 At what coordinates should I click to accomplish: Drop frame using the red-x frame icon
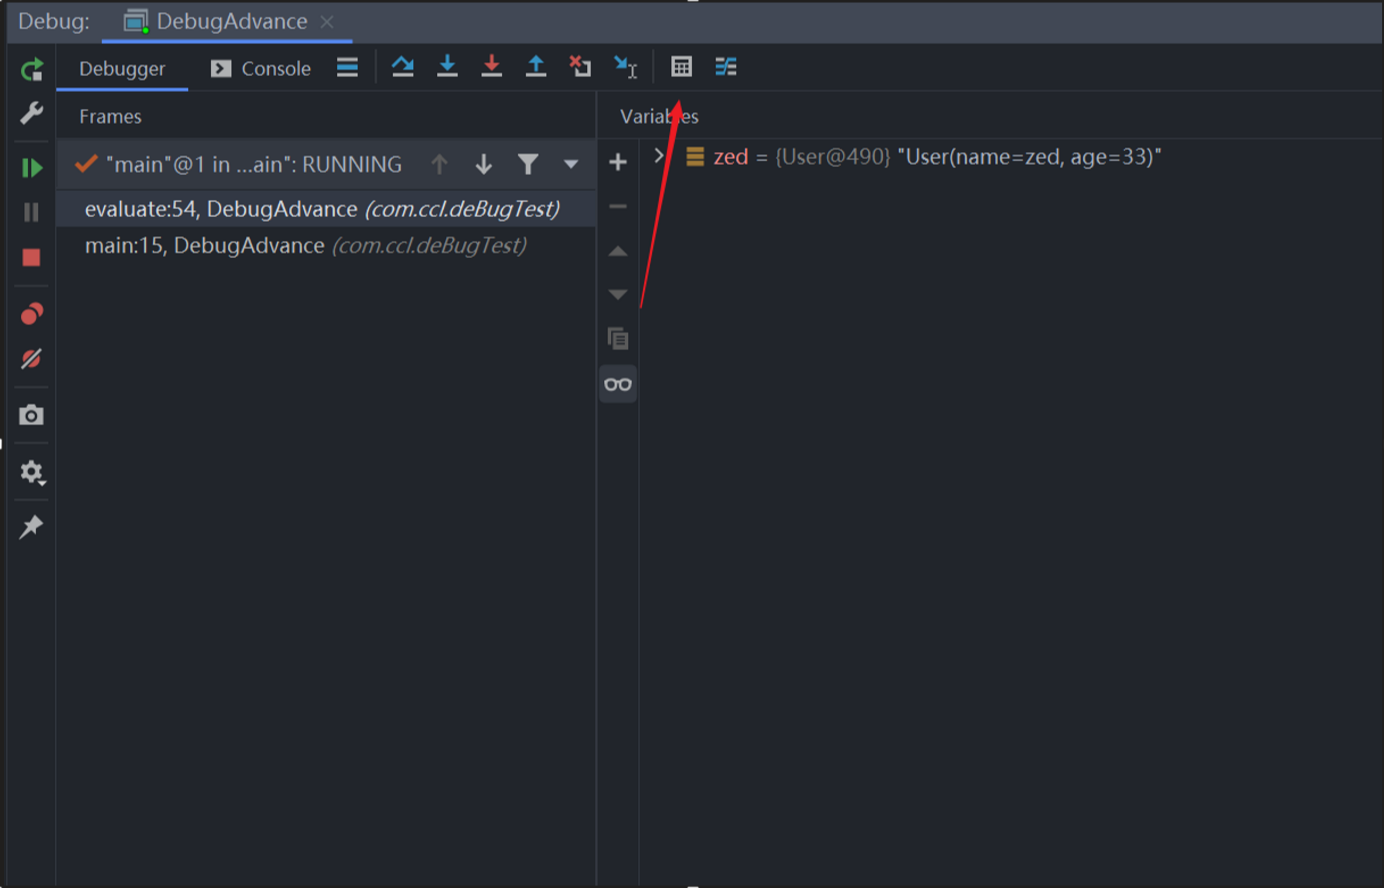tap(580, 67)
